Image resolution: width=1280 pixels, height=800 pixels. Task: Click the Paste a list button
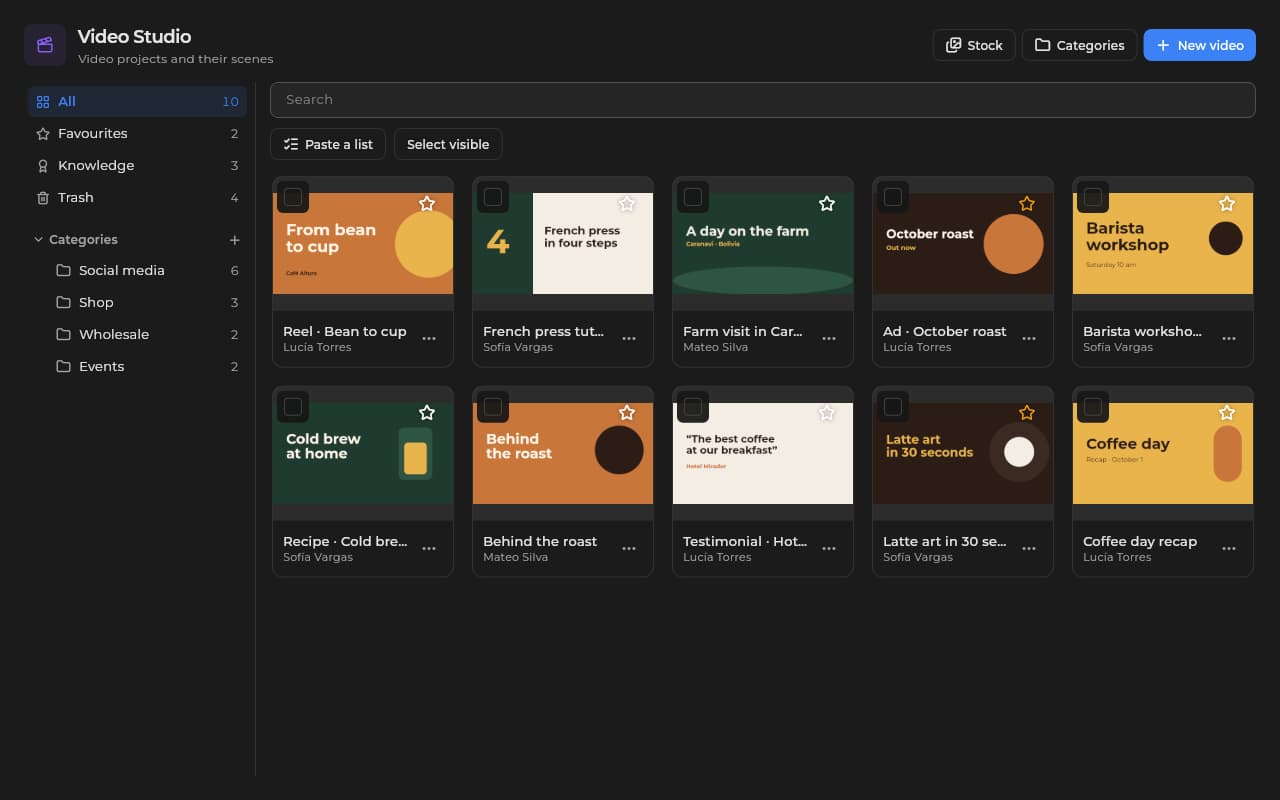(x=328, y=144)
